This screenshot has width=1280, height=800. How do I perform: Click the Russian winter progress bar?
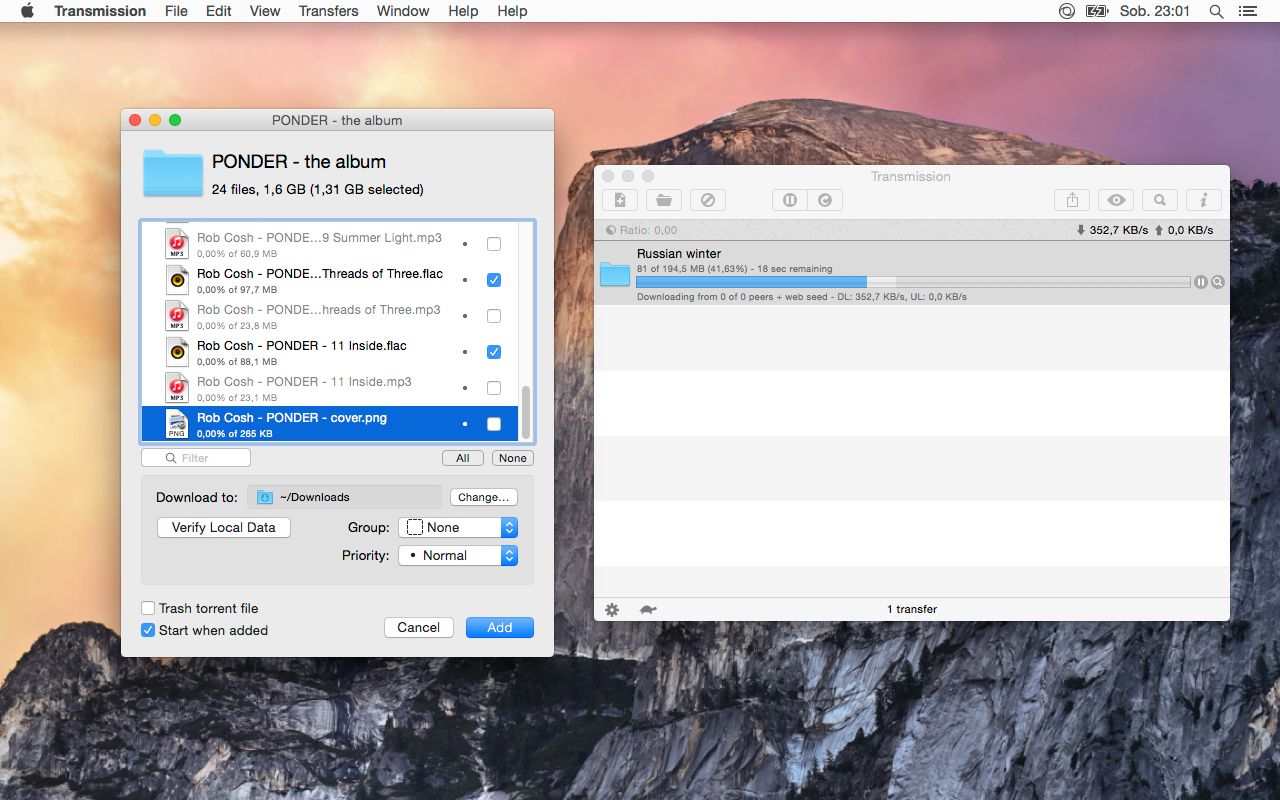pos(913,282)
